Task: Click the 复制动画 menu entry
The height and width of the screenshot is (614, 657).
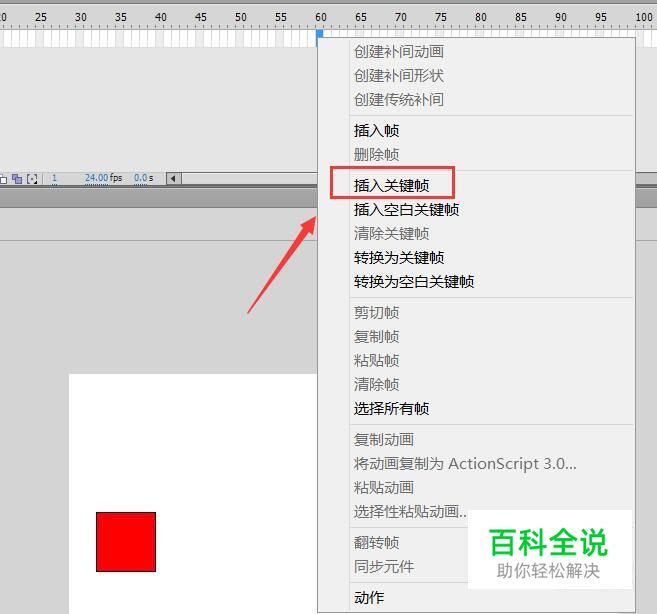Action: click(x=384, y=440)
